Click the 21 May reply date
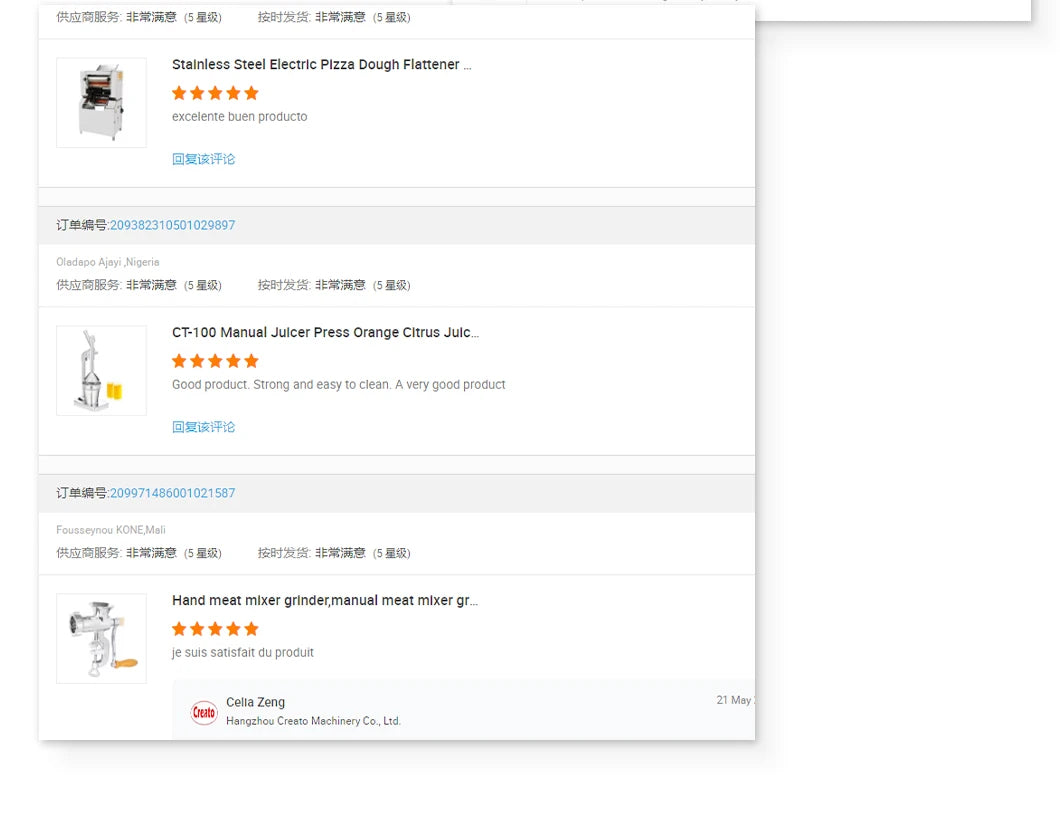Screen dimensions: 1060x840 [735, 700]
